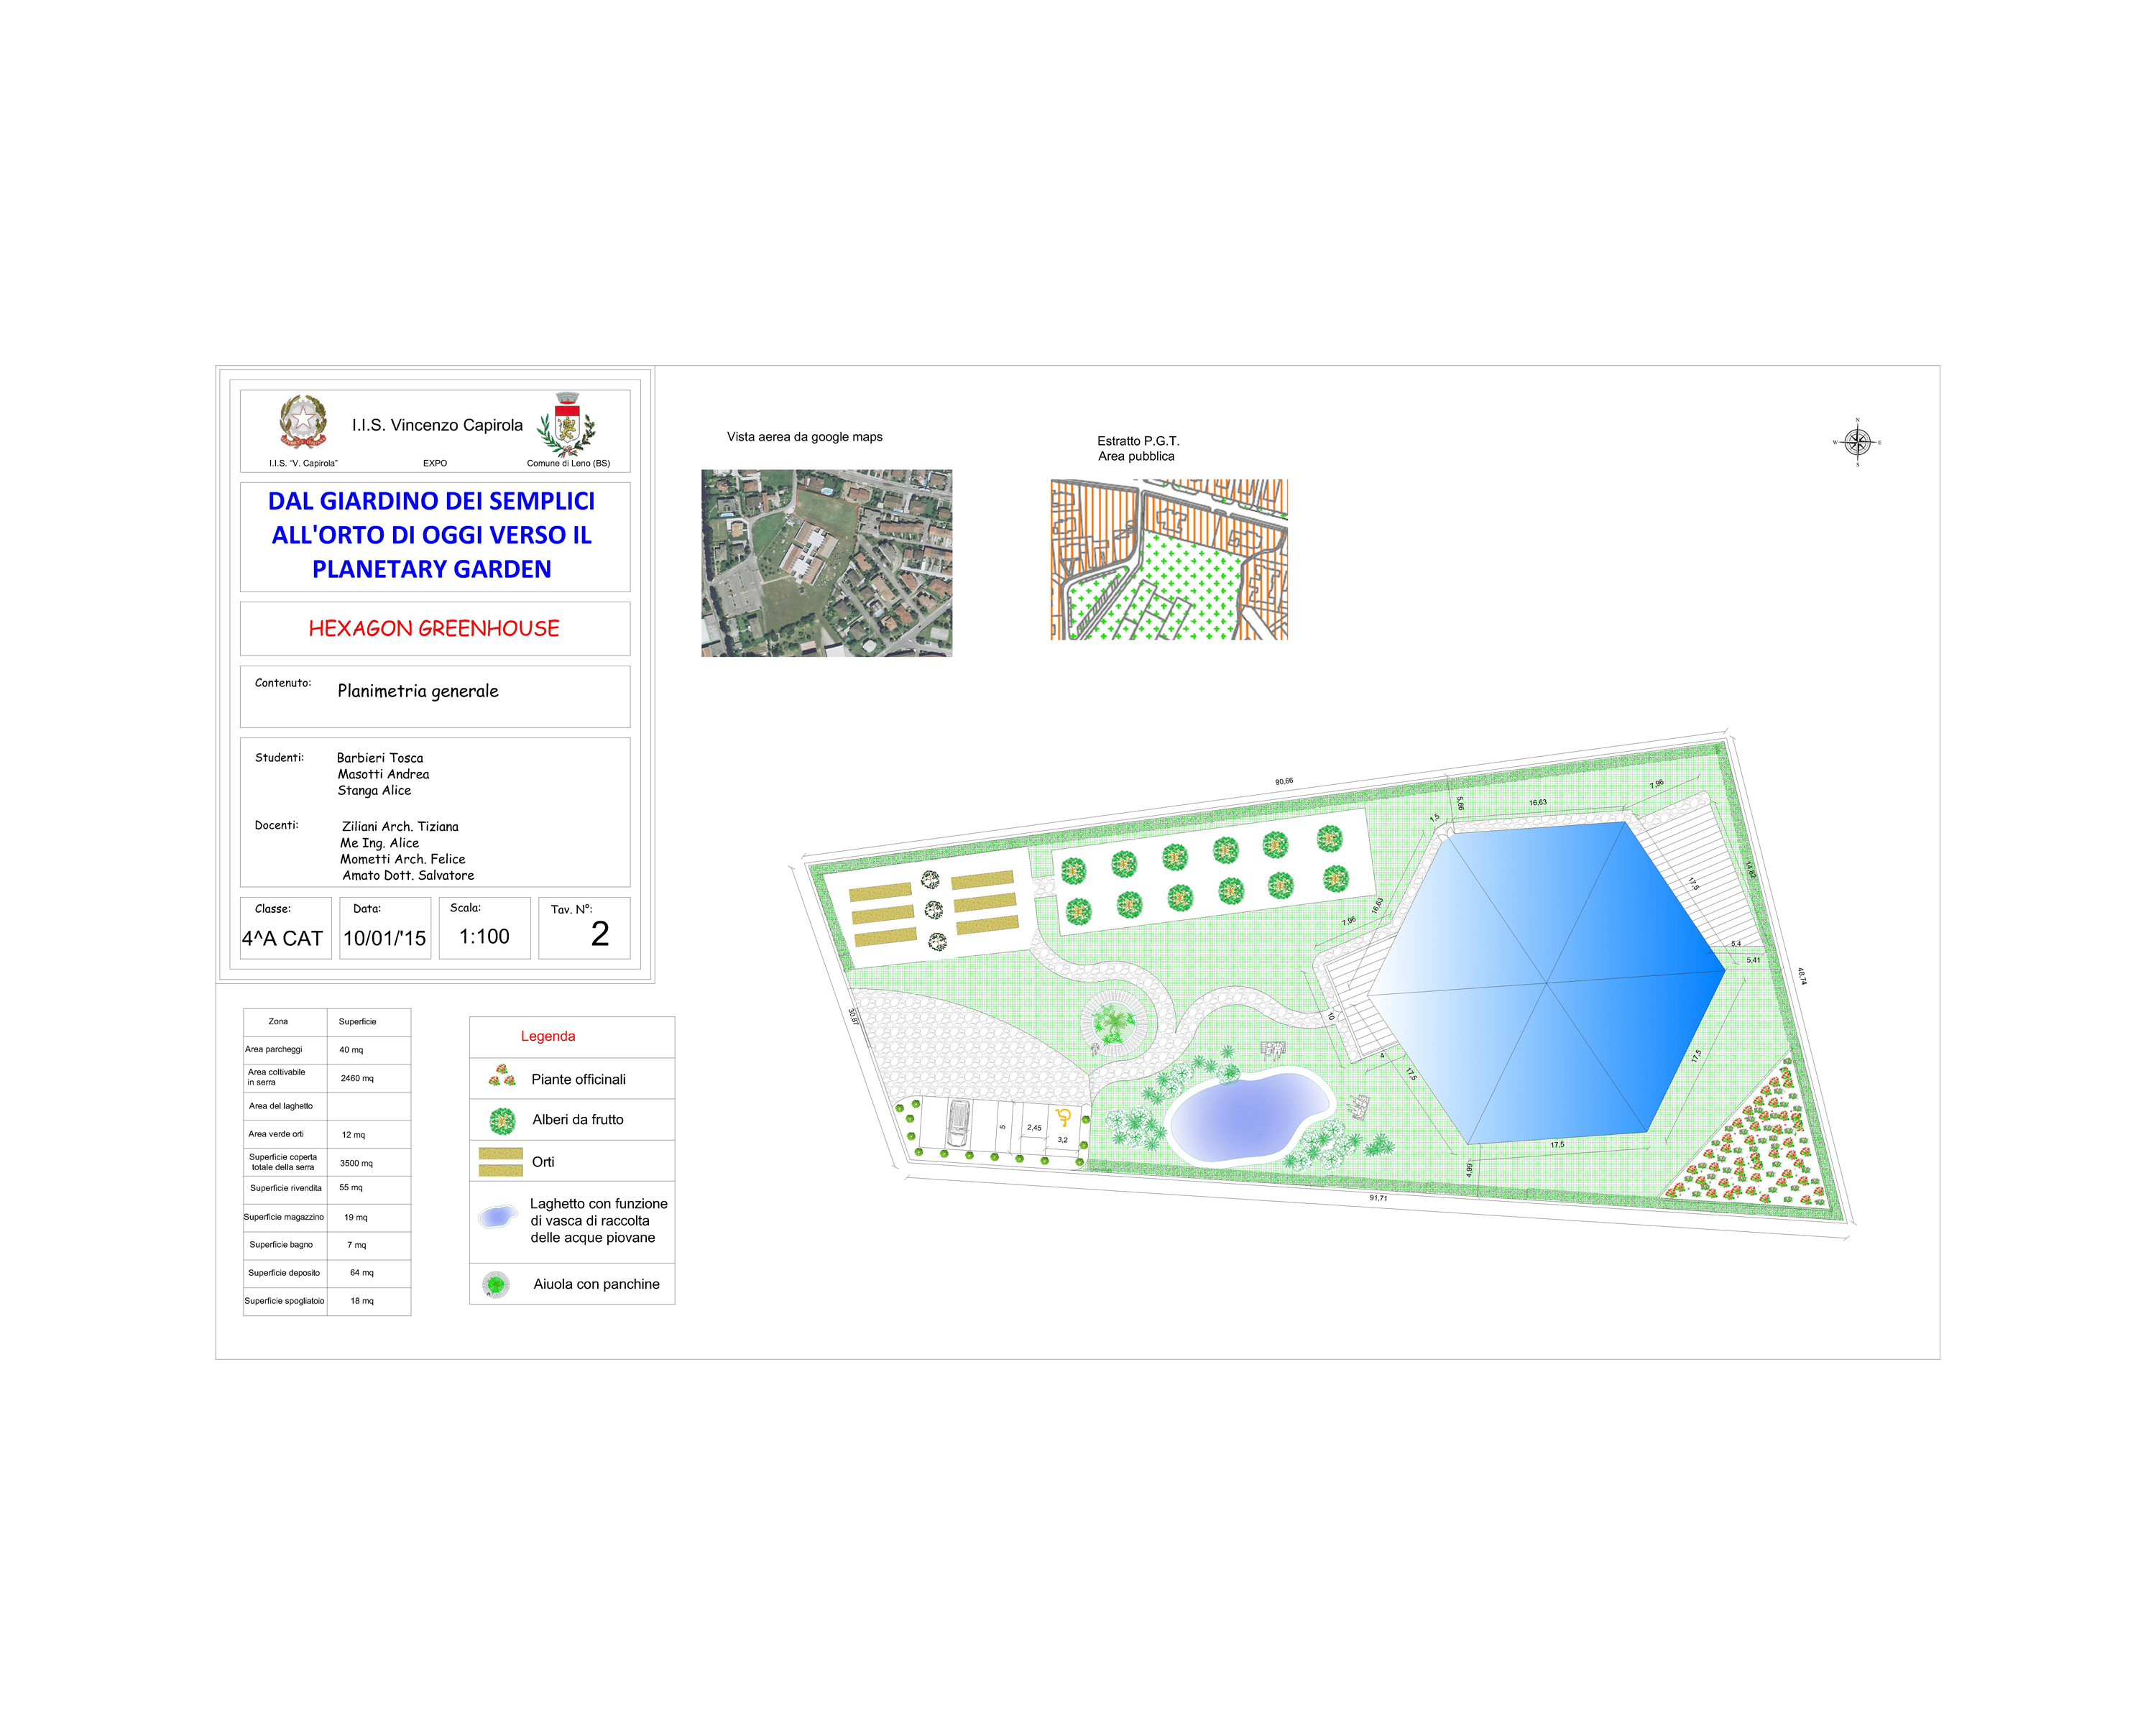
Task: Select the Google Maps aerial view thumbnail
Action: pyautogui.click(x=826, y=563)
